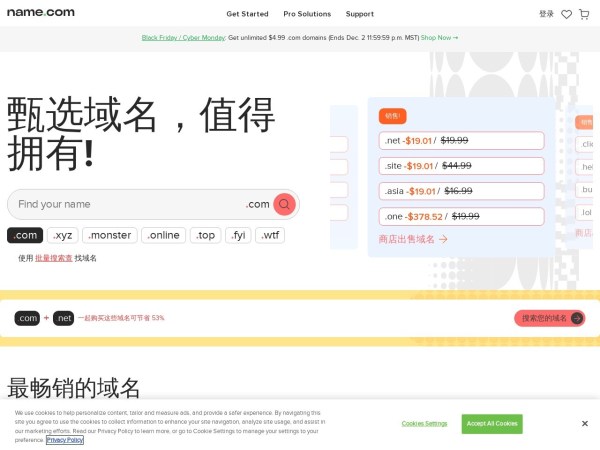Open the Pro Solutions menu
Image resolution: width=600 pixels, height=450 pixels.
click(x=307, y=14)
